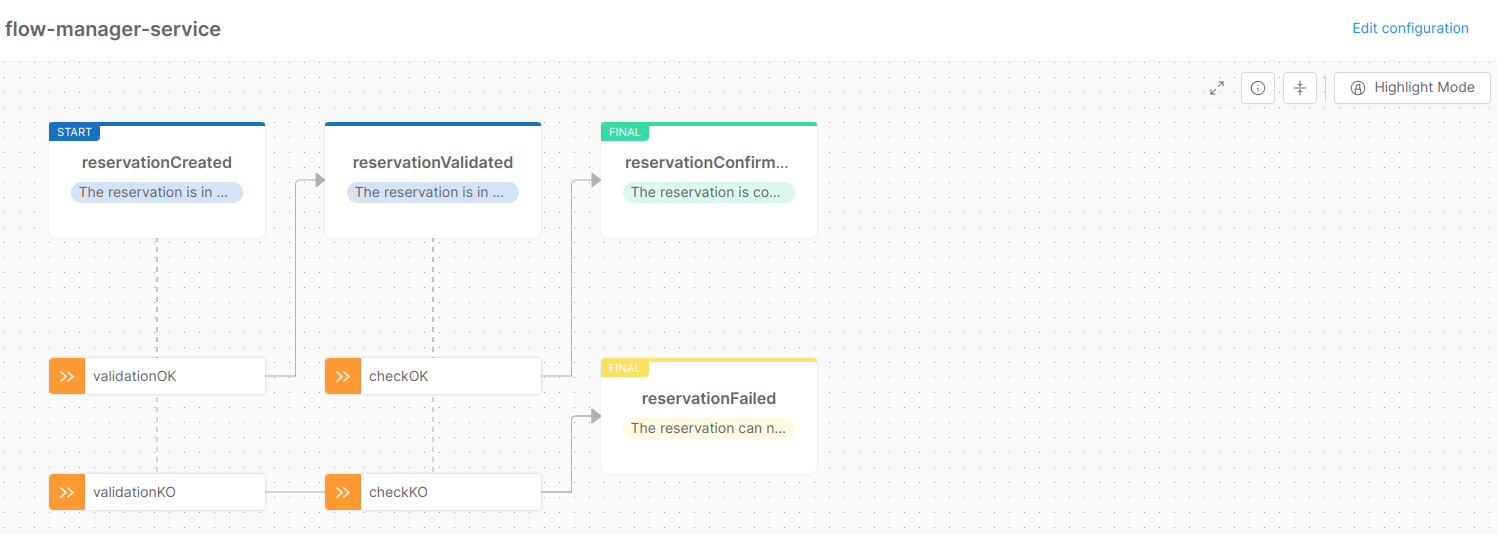Select the truncated reservationConfirm... state title

[x=707, y=162]
